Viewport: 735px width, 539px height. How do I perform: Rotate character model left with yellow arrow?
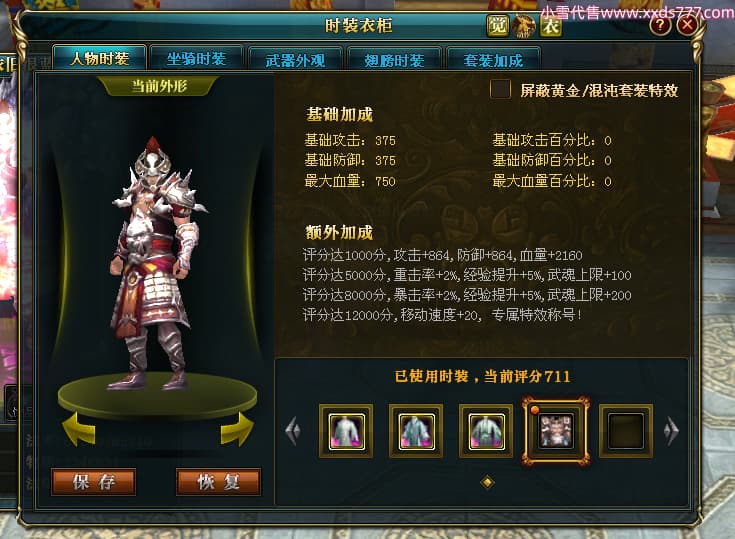pos(79,429)
